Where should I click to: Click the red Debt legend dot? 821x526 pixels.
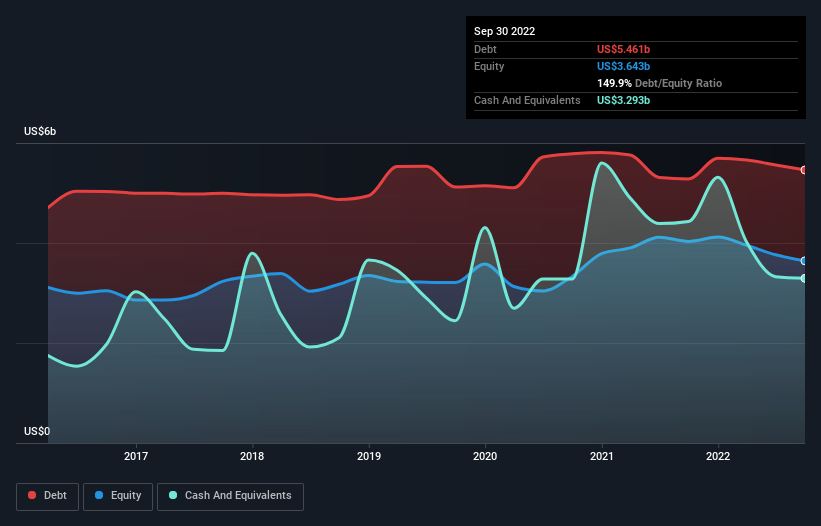[x=32, y=495]
